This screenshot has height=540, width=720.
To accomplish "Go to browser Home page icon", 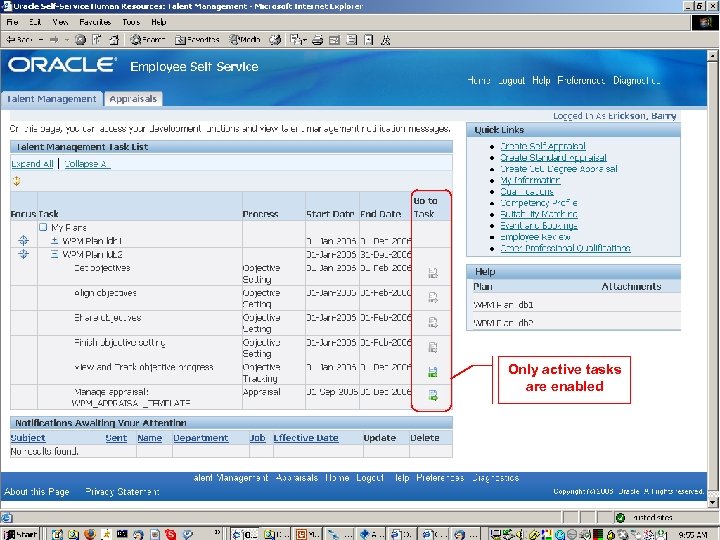I will pos(114,40).
